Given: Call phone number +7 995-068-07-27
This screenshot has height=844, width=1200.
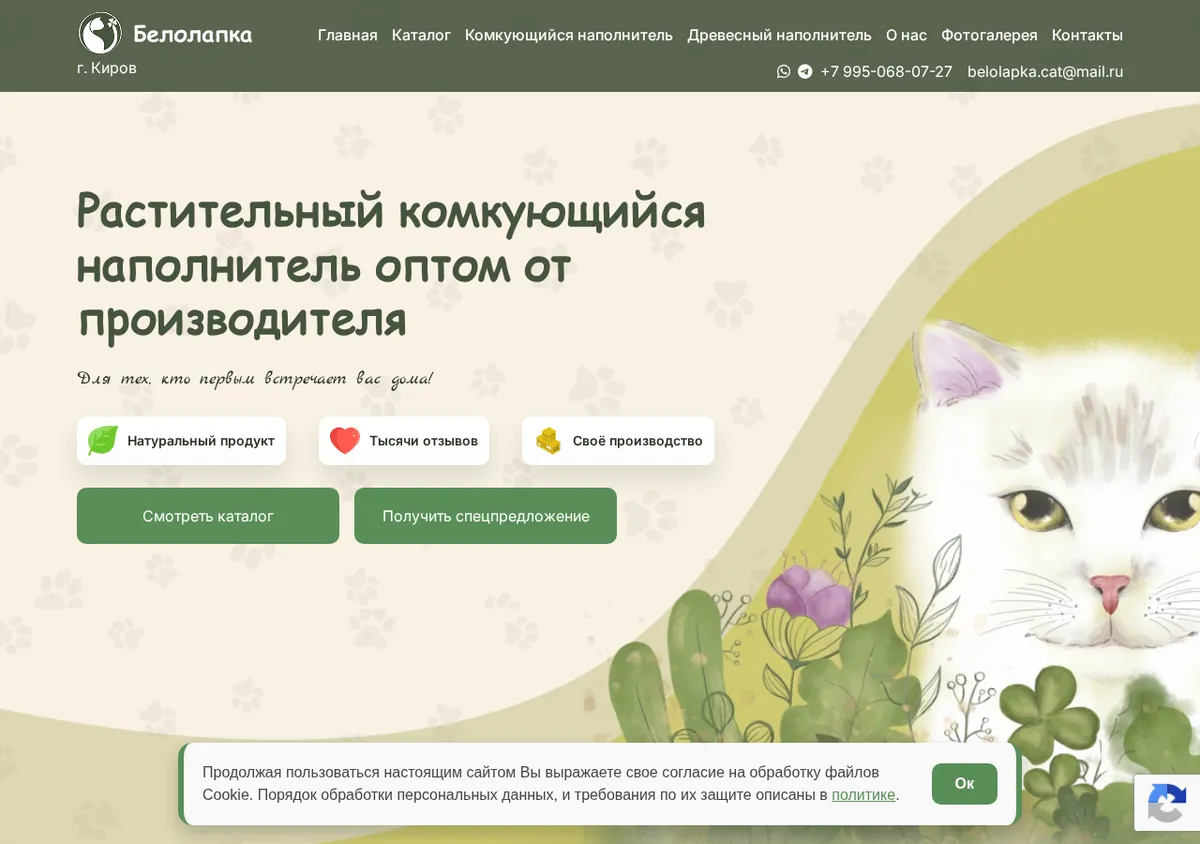Looking at the screenshot, I should [886, 72].
